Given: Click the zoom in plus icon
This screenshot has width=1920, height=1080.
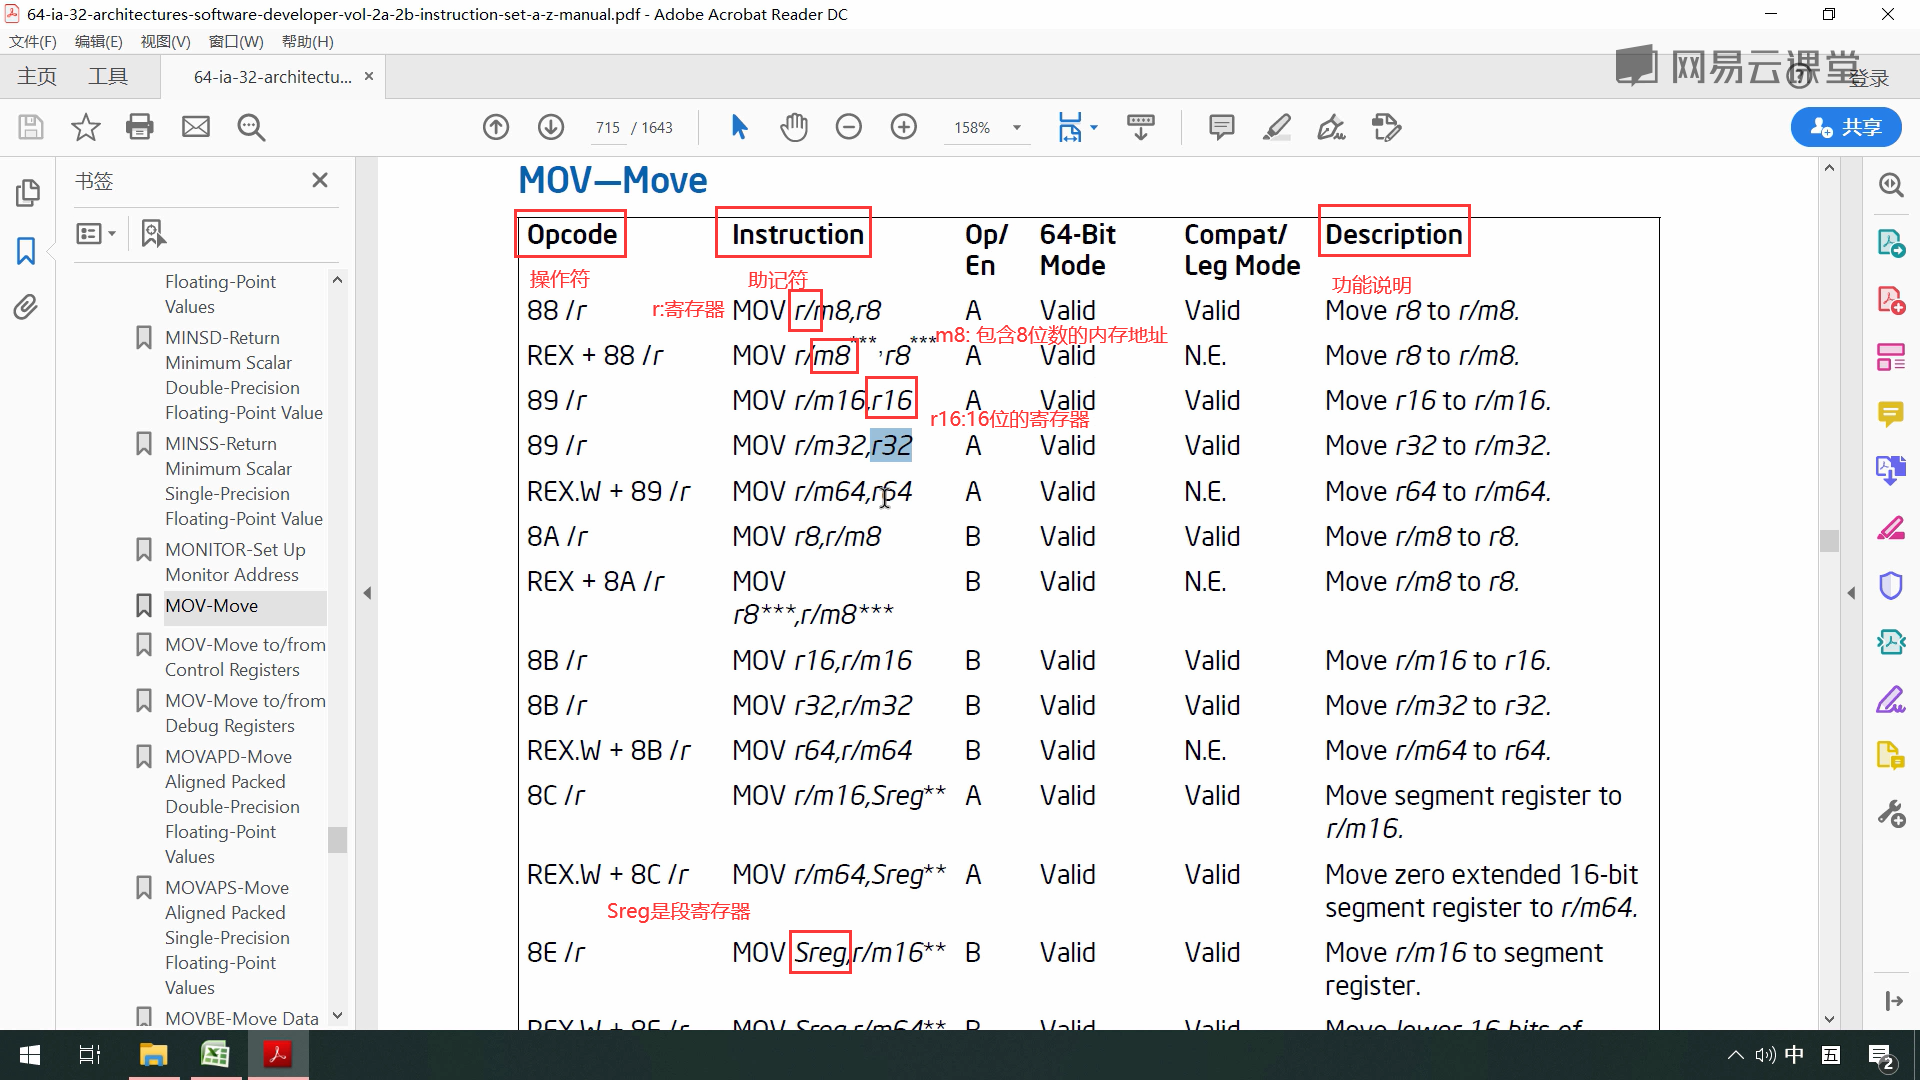Looking at the screenshot, I should 904,127.
